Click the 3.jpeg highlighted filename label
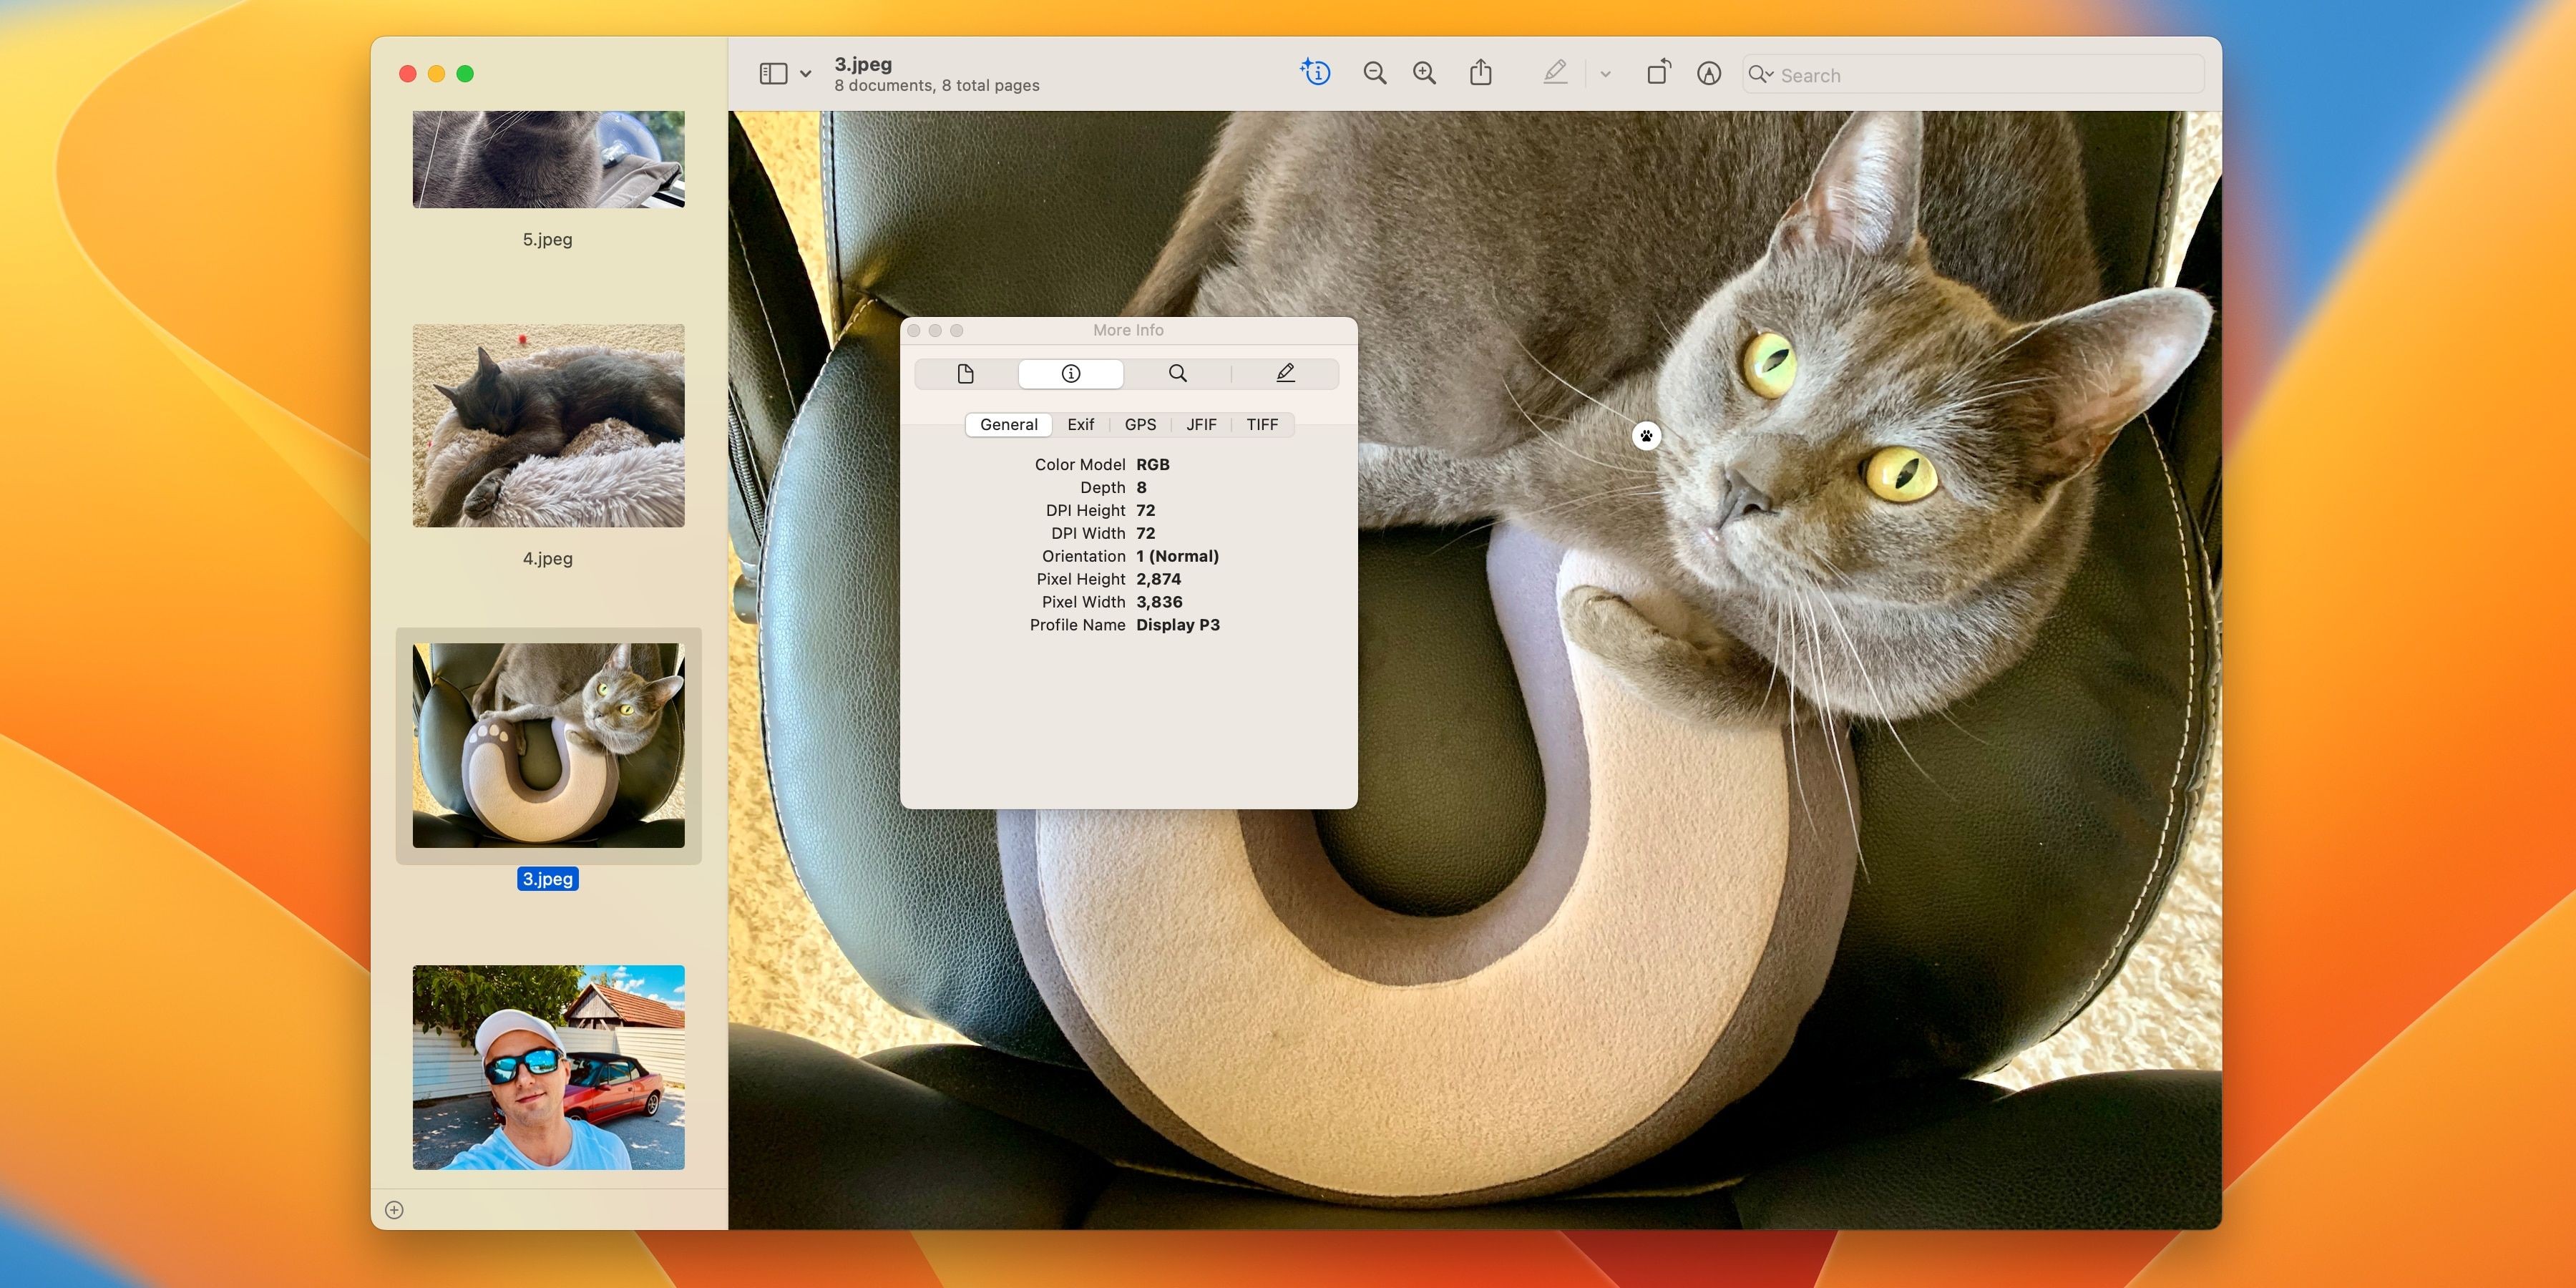The width and height of the screenshot is (2576, 1288). 548,879
